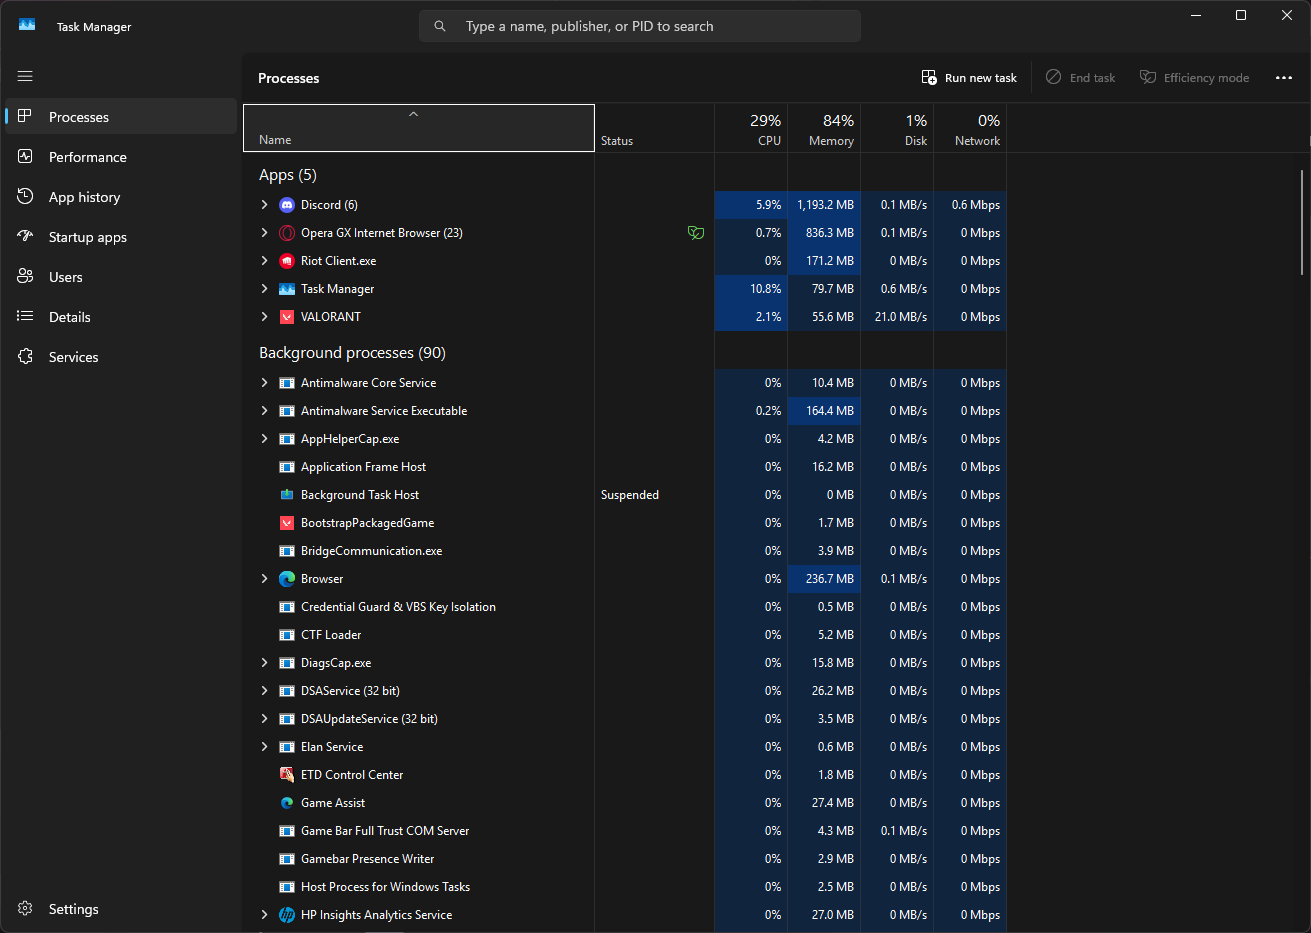Click the Suspended status of Background Task Host

click(x=630, y=495)
